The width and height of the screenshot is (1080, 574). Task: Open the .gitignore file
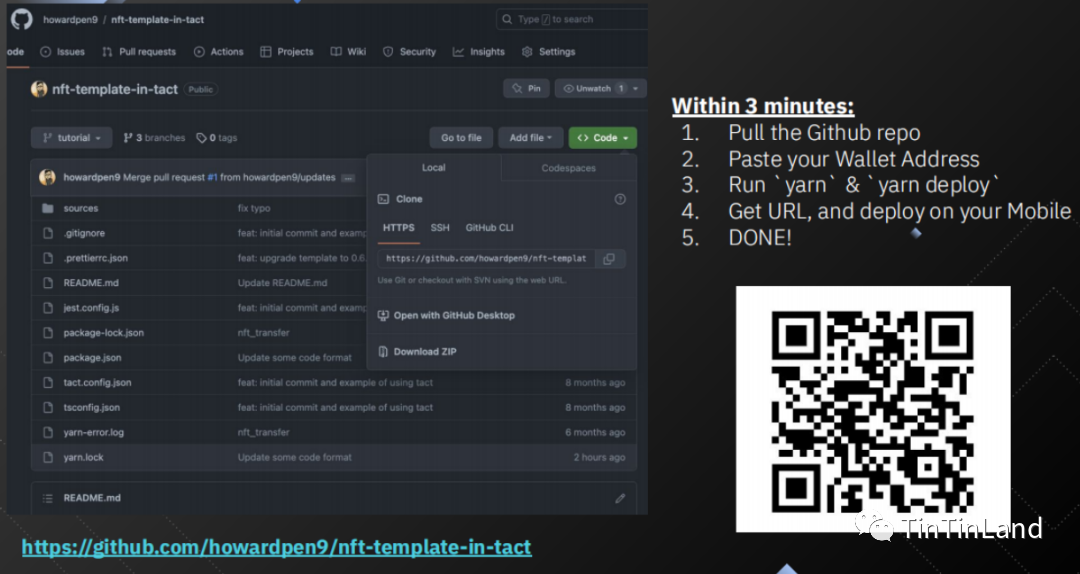pos(84,233)
